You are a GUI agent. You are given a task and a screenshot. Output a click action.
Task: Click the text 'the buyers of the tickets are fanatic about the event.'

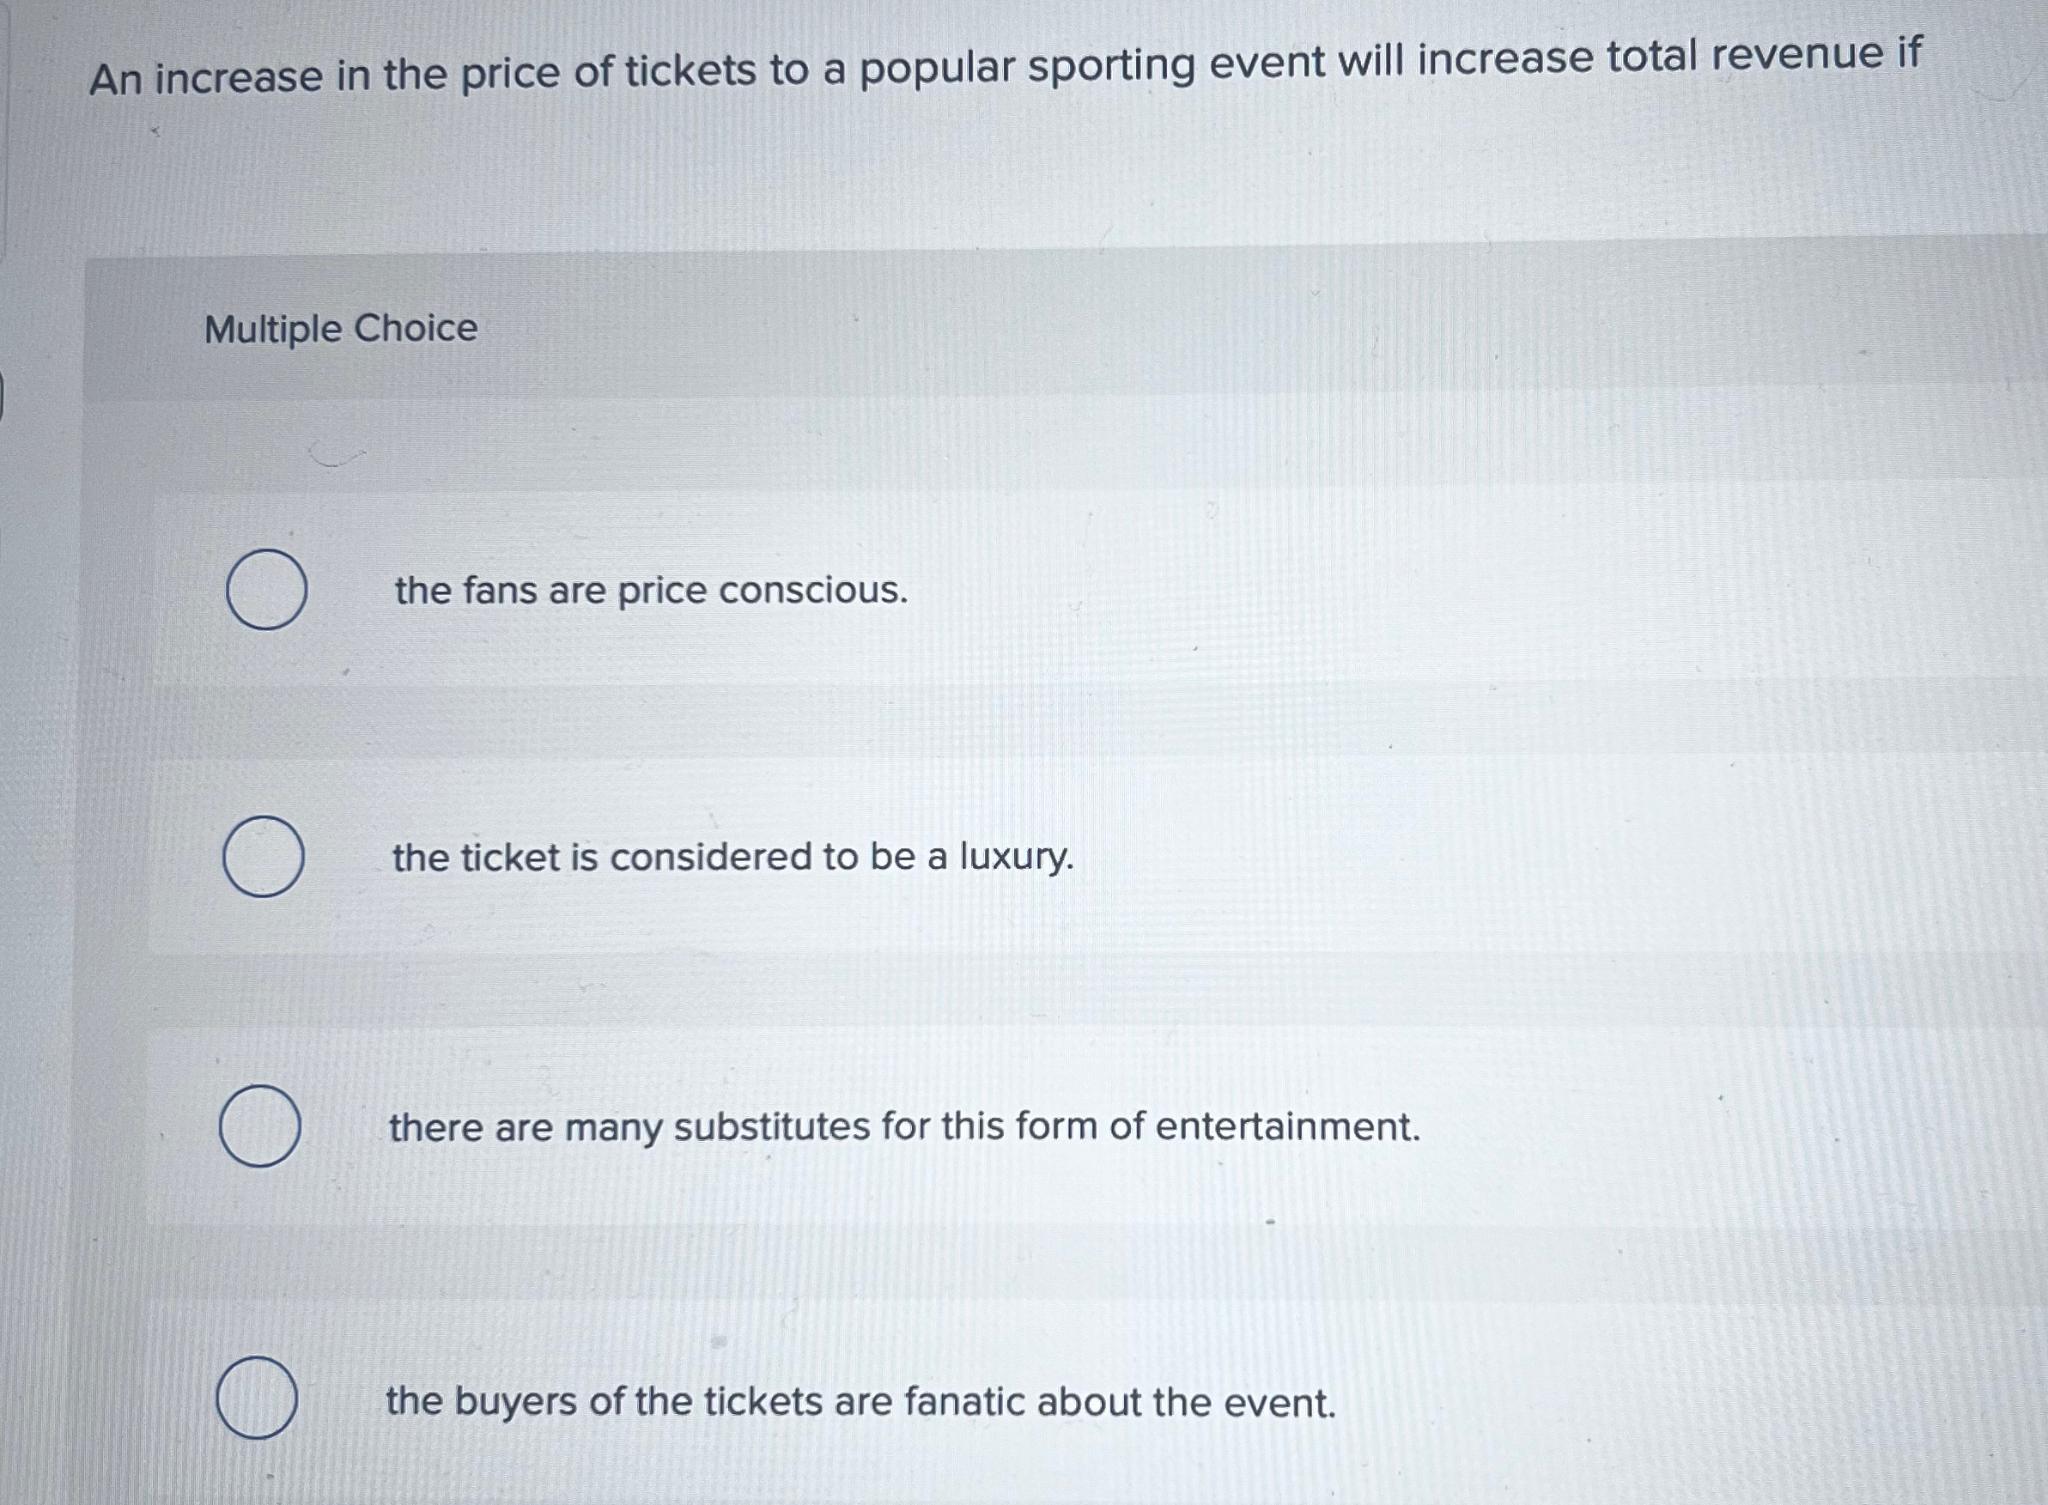[x=860, y=1402]
